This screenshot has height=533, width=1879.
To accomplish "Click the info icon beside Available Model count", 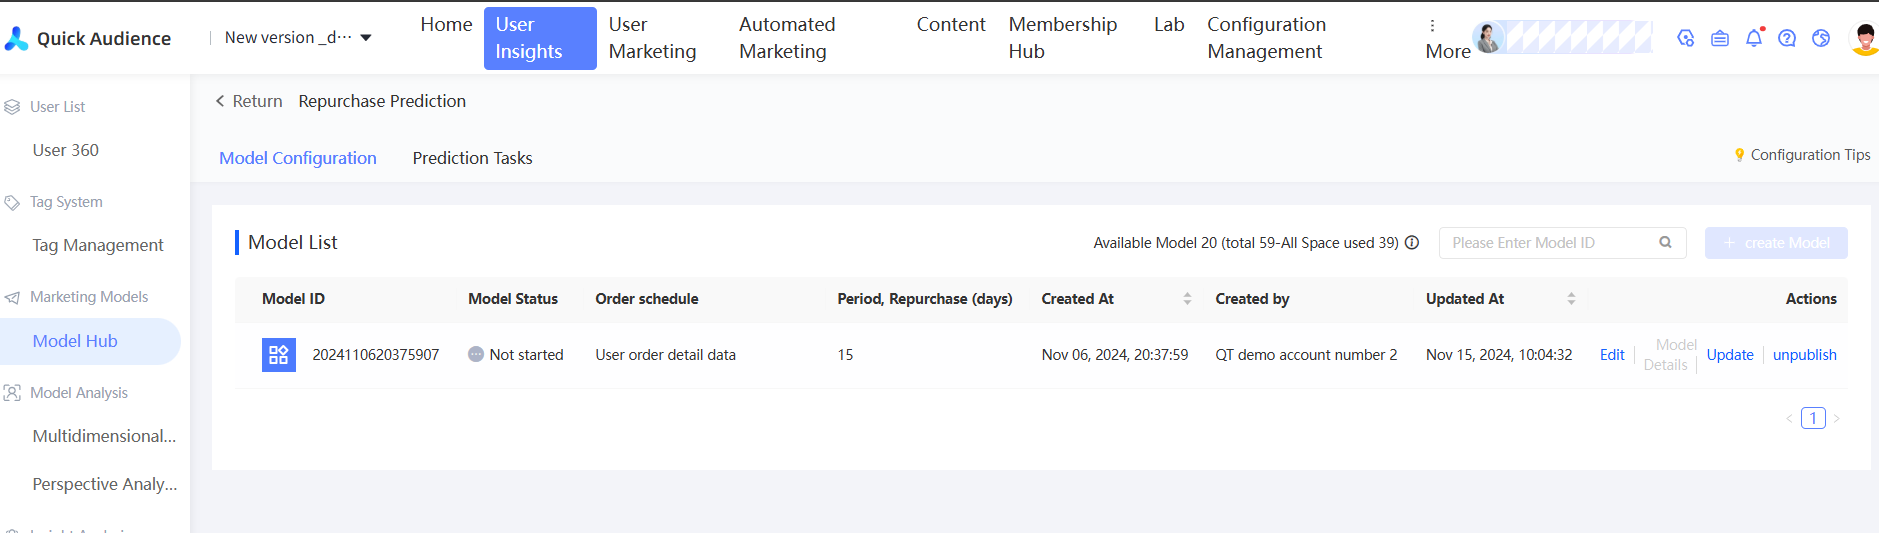I will click(x=1412, y=243).
